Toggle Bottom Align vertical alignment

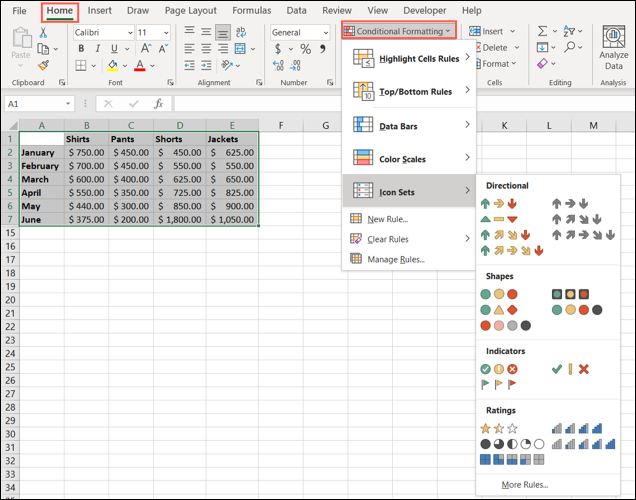tap(223, 32)
